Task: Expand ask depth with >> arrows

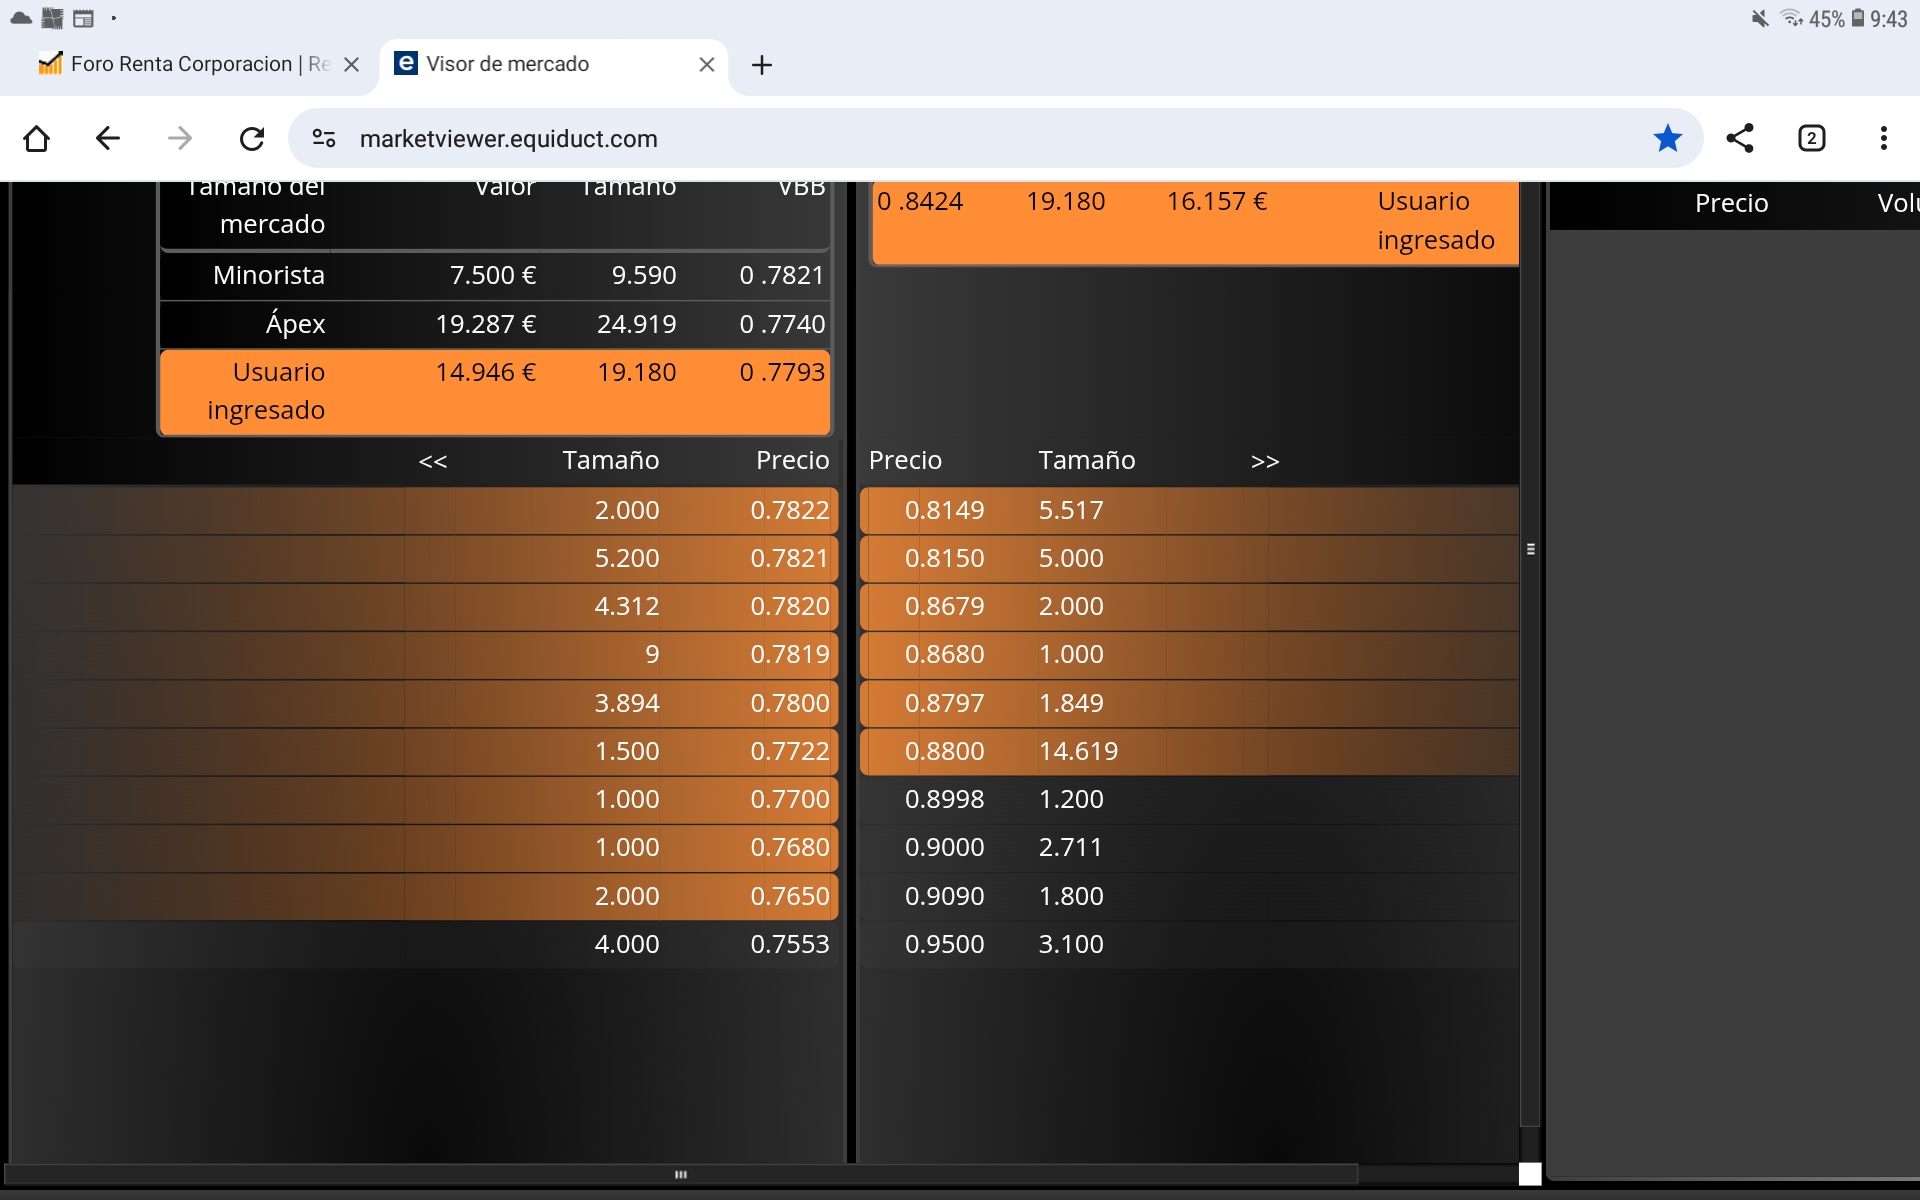Action: point(1265,462)
